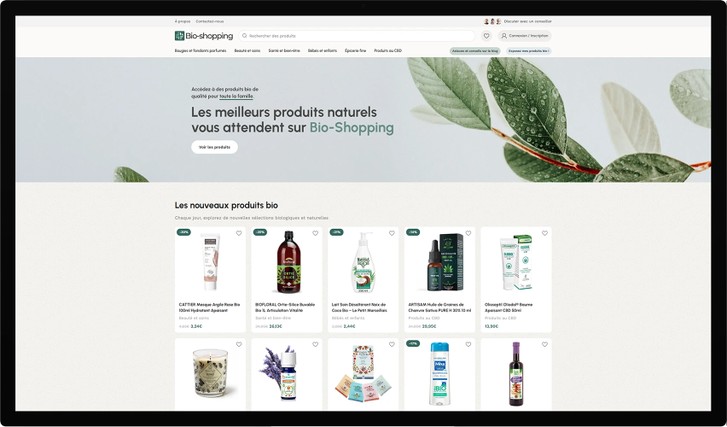Screen dimensions: 727x427
Task: Favorite the CATTIER Masque Argile Rose product
Action: coord(239,233)
